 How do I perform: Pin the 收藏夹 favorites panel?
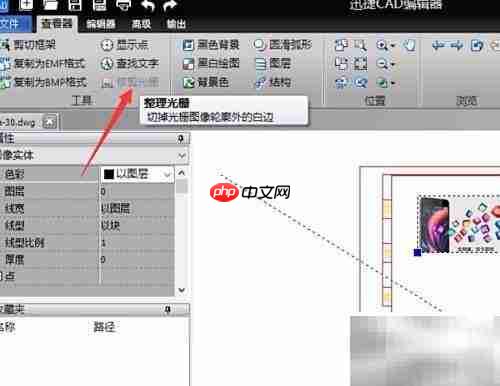point(168,310)
